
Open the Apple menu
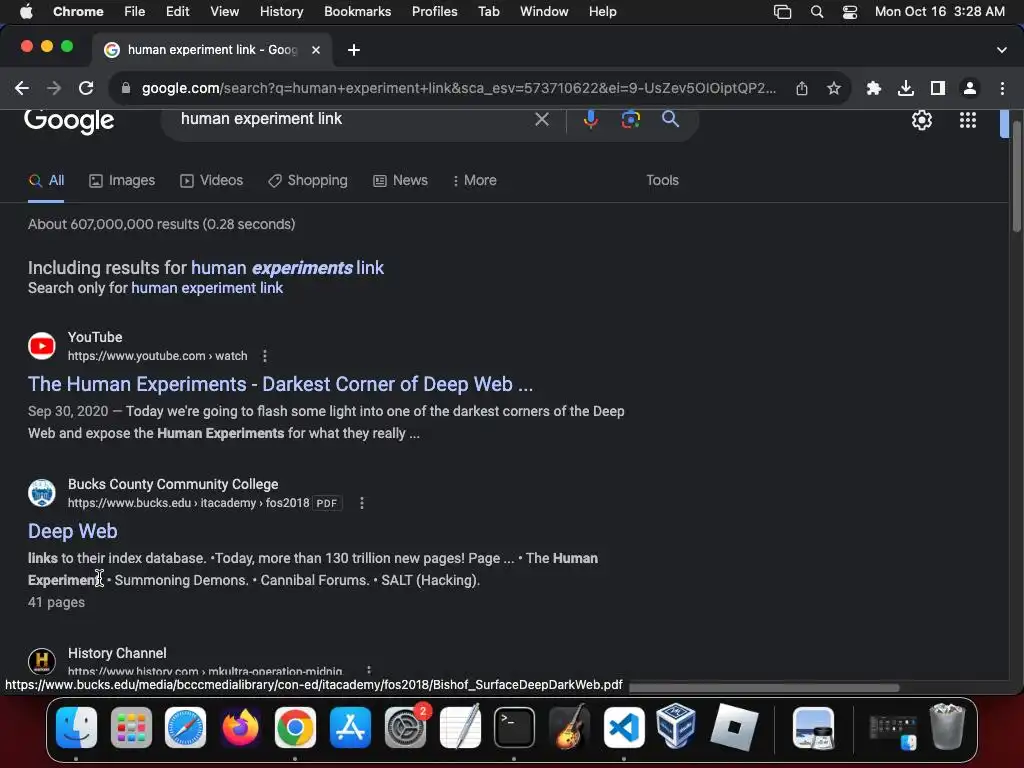pos(26,12)
